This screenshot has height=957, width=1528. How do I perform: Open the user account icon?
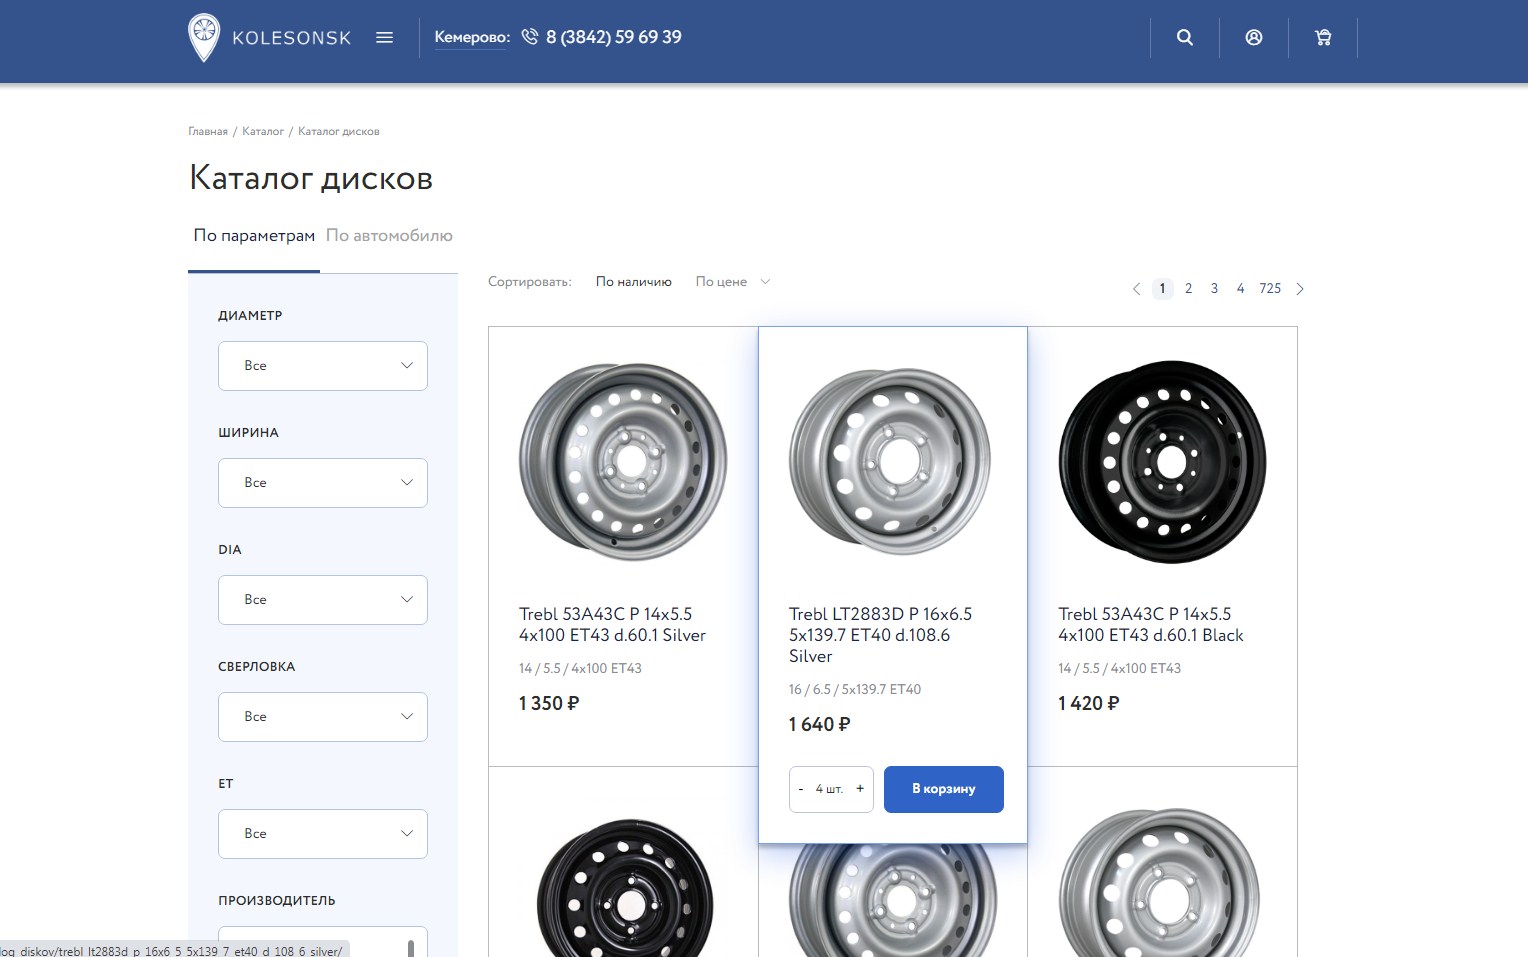pos(1254,38)
